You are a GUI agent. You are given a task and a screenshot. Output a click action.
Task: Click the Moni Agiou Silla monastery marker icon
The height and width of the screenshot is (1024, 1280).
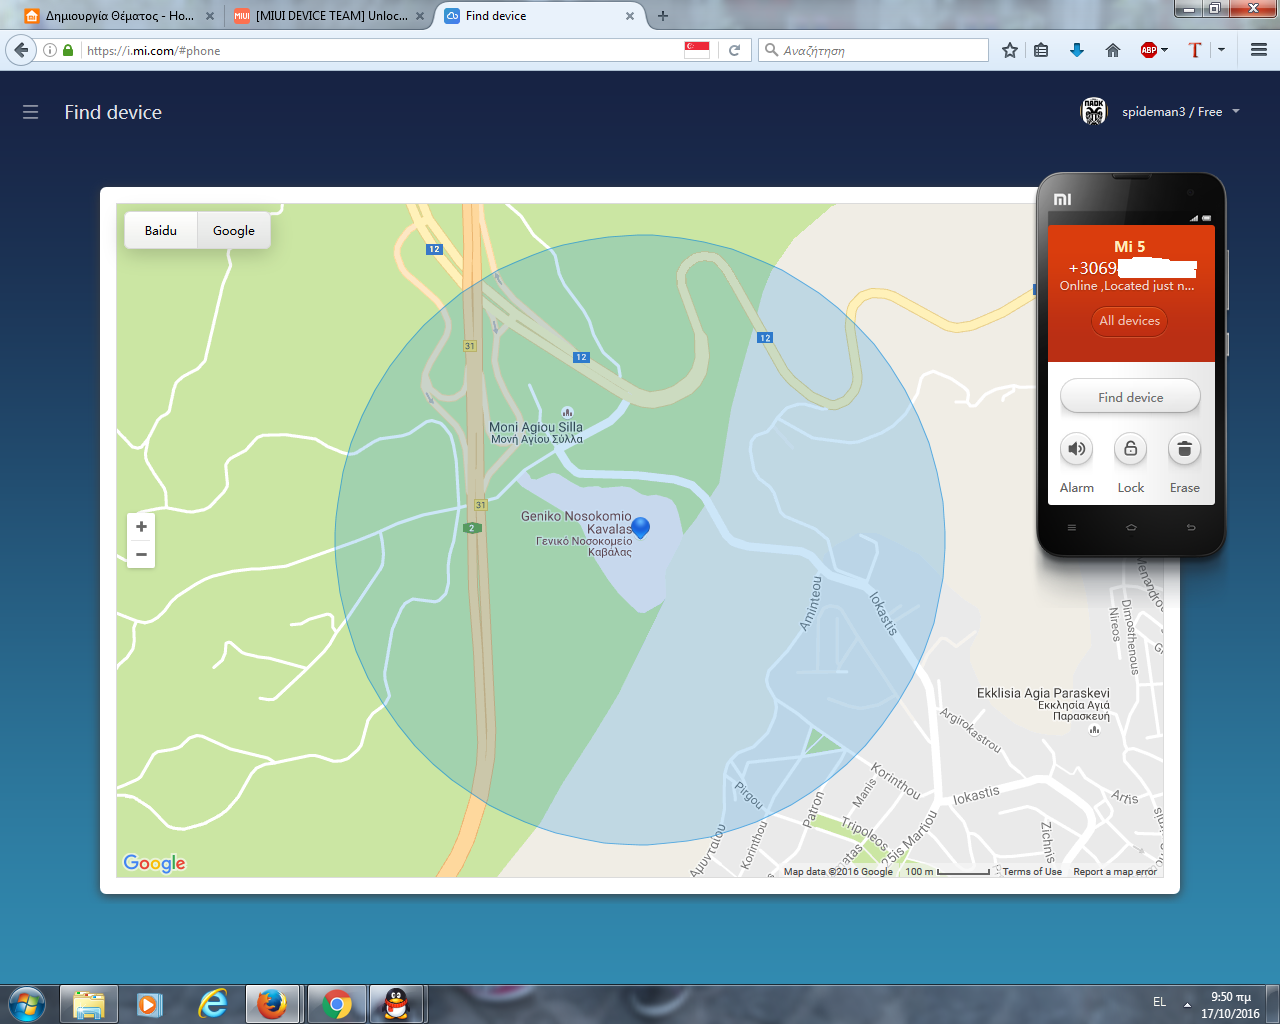click(568, 412)
